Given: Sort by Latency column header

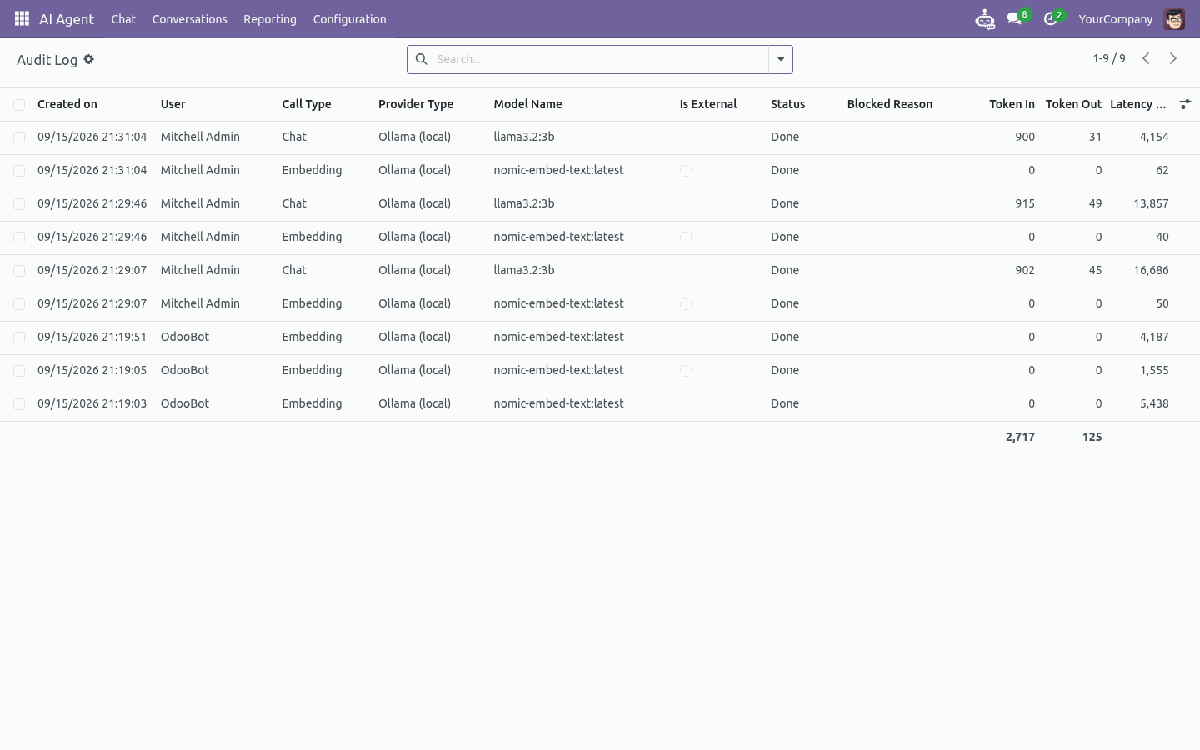Looking at the screenshot, I should (x=1138, y=104).
